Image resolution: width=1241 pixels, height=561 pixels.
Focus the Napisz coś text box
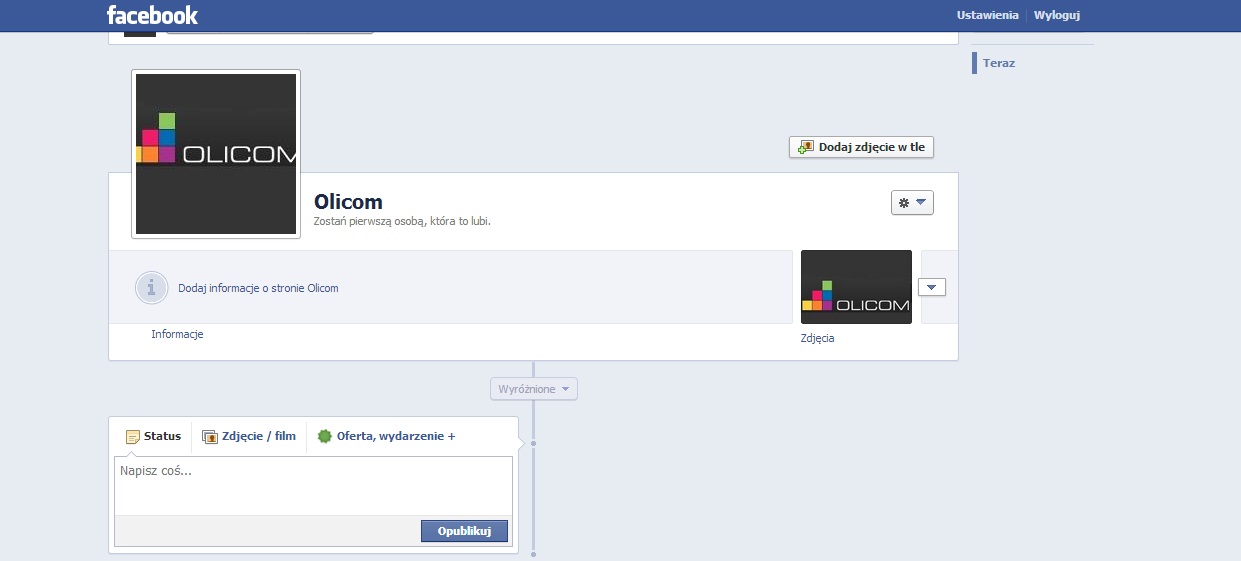[x=313, y=485]
